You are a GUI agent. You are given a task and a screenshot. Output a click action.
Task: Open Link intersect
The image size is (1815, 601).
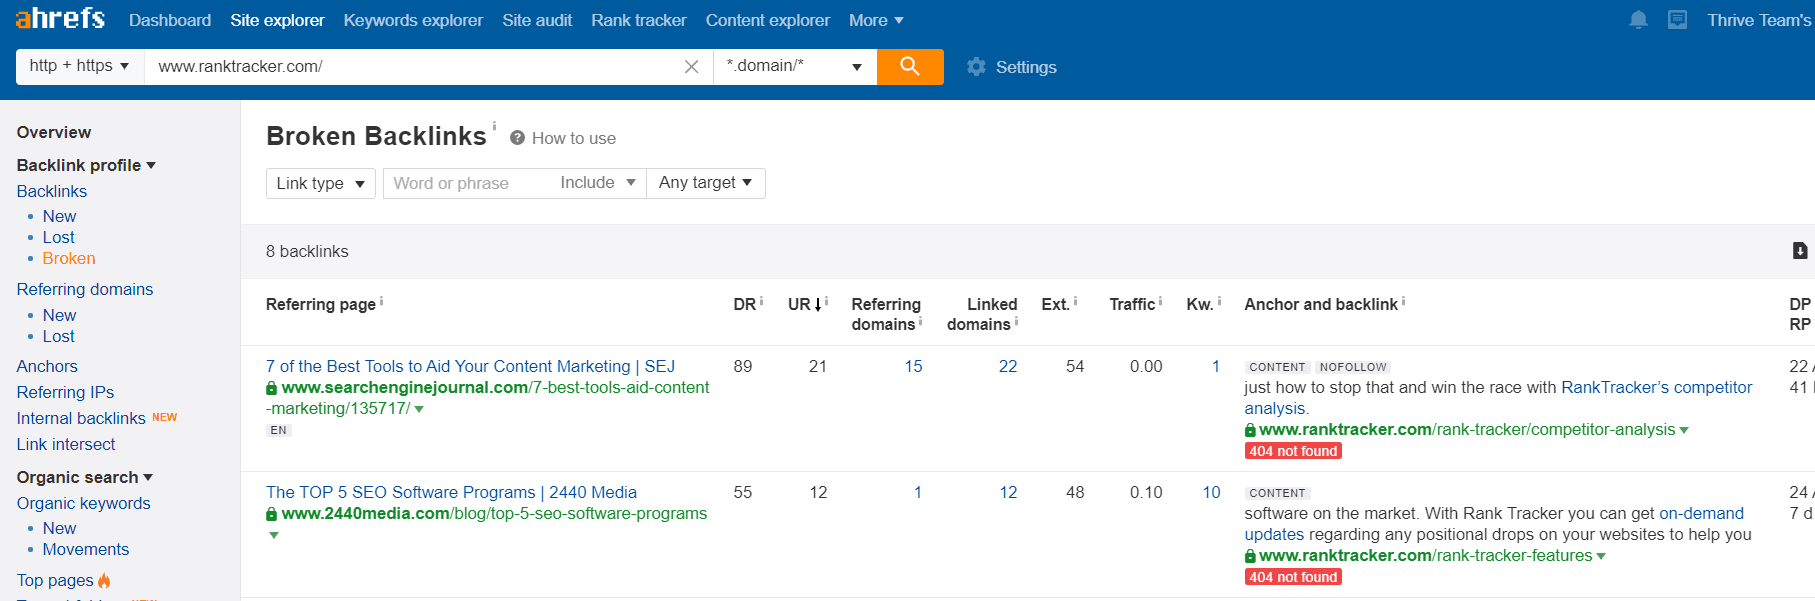tap(66, 444)
